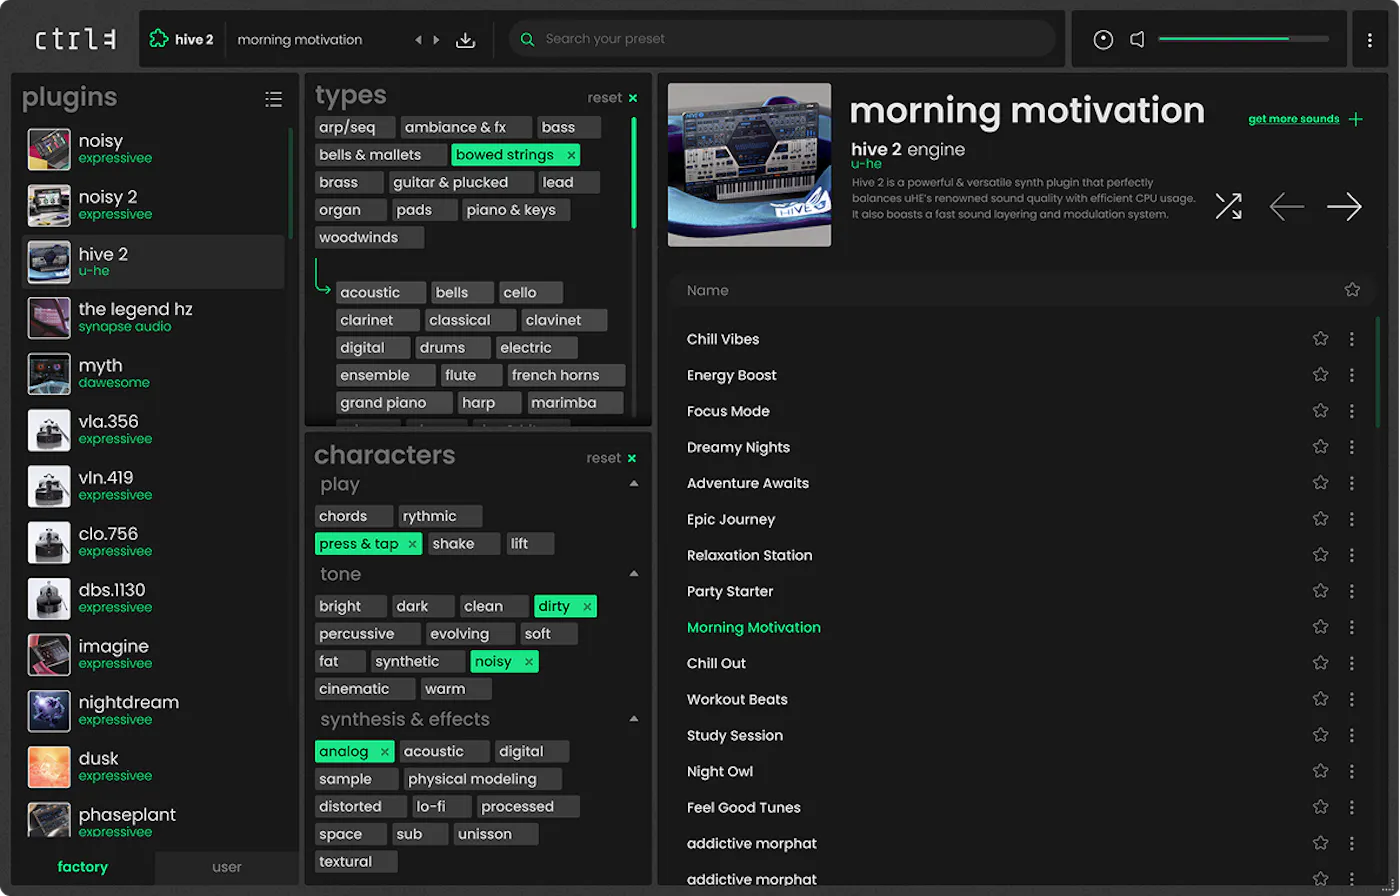Switch to the user tab
Viewport: 1400px width, 896px height.
(x=227, y=867)
